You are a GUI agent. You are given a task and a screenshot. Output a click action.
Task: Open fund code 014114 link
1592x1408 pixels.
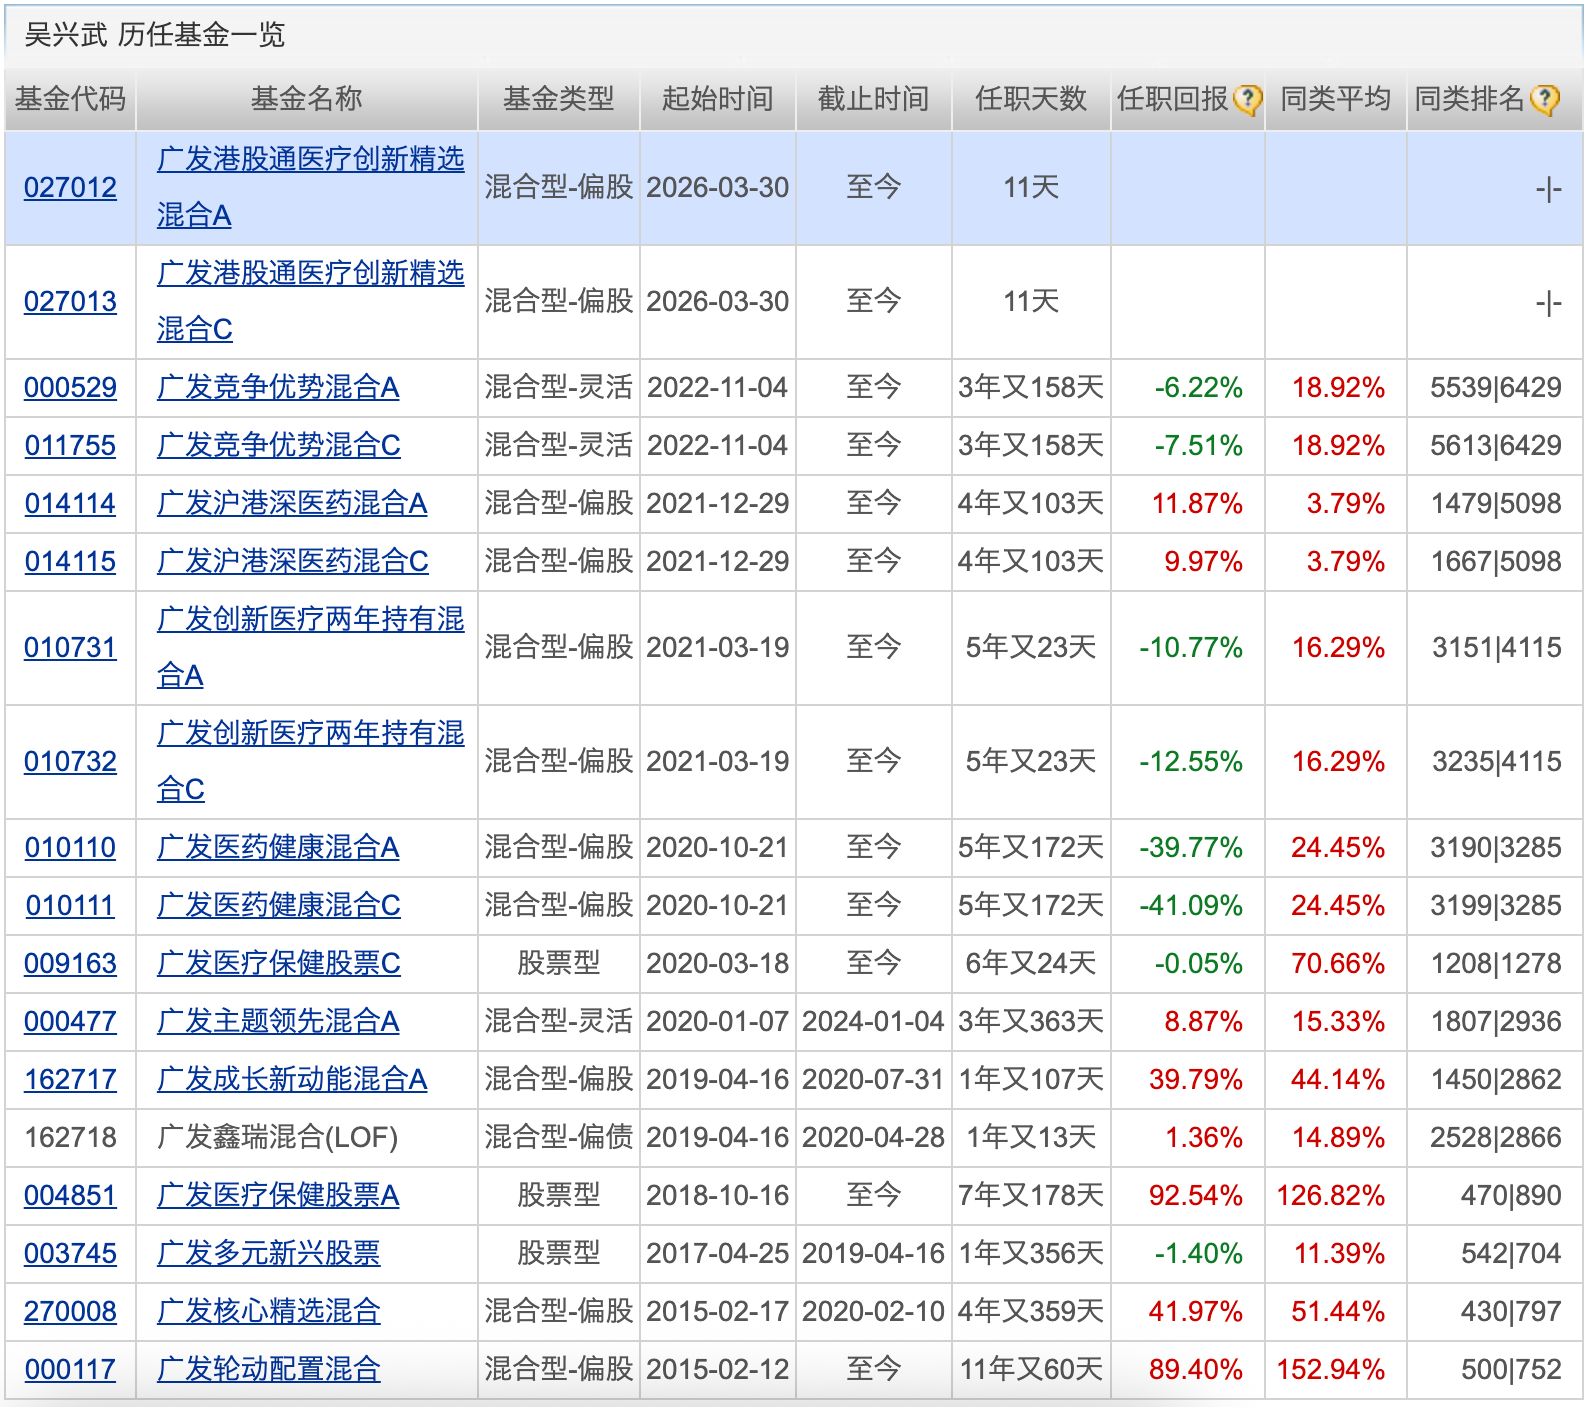click(70, 504)
